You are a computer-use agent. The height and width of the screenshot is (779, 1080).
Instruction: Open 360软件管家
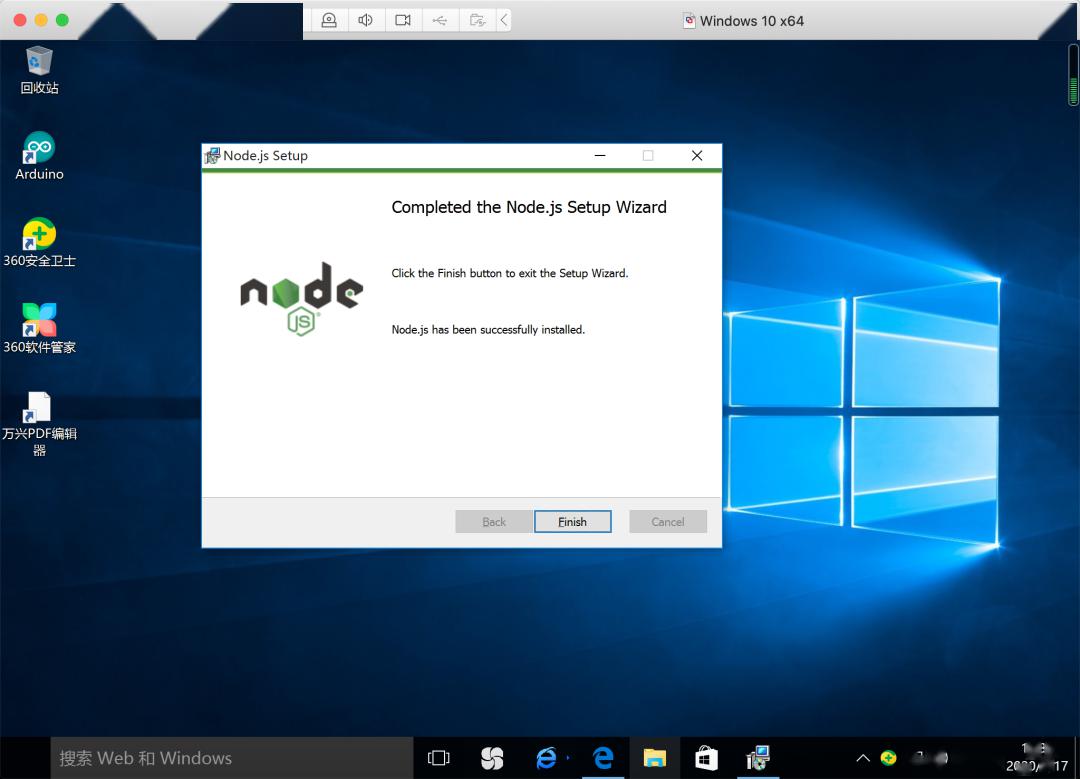point(39,320)
